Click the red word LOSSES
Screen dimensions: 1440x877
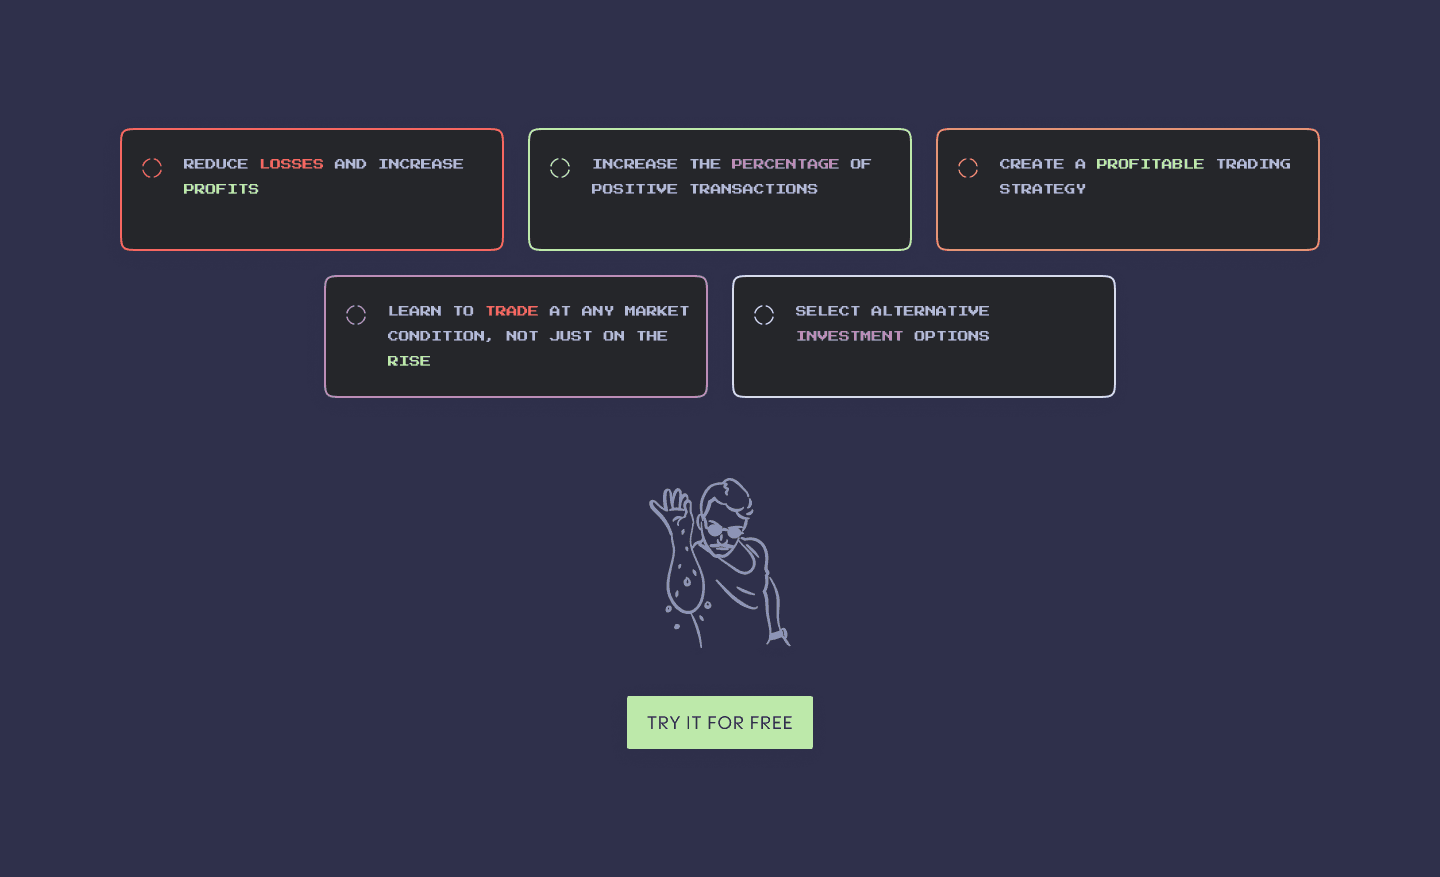tap(292, 164)
